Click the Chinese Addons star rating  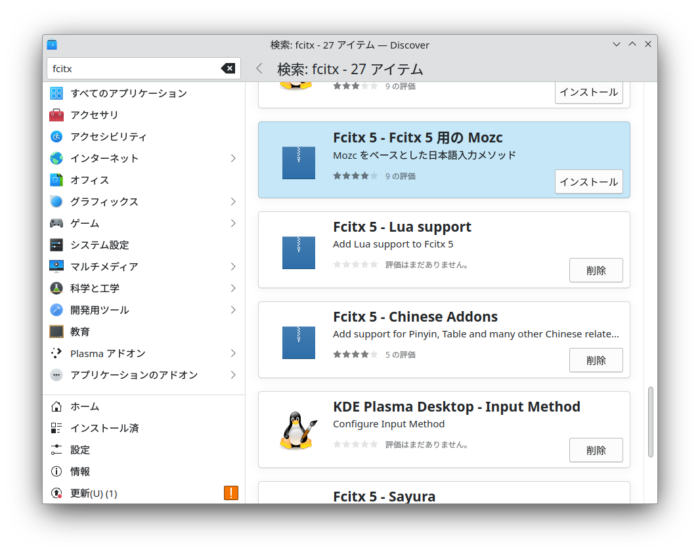coord(355,354)
